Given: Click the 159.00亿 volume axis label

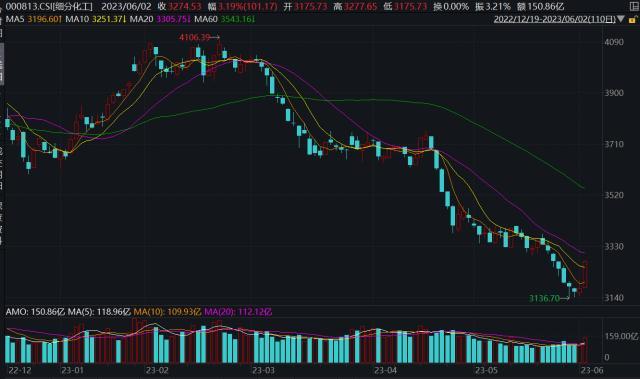Looking at the screenshot, I should pyautogui.click(x=621, y=336).
